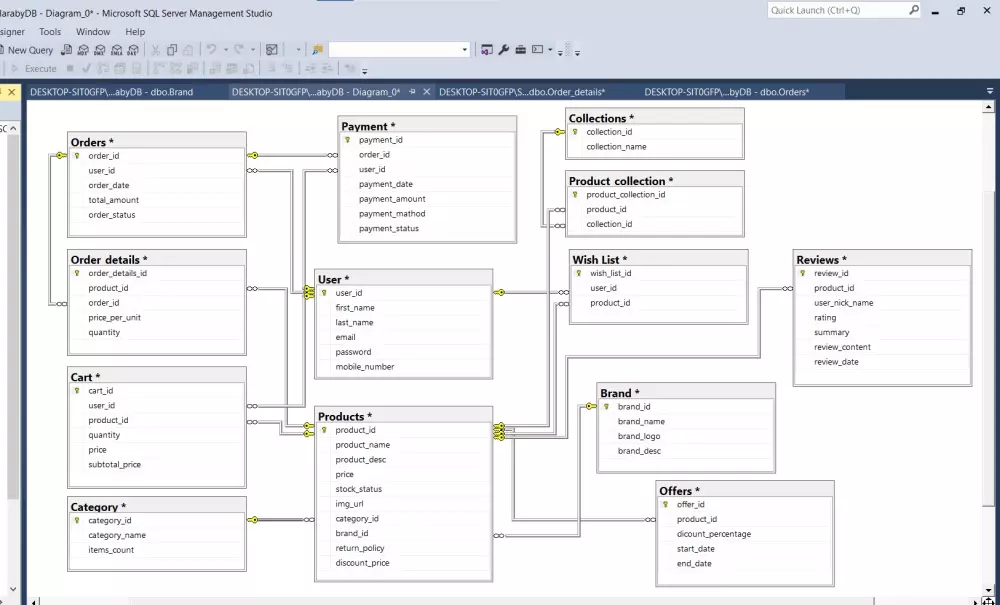Select the Window menu

pos(93,31)
